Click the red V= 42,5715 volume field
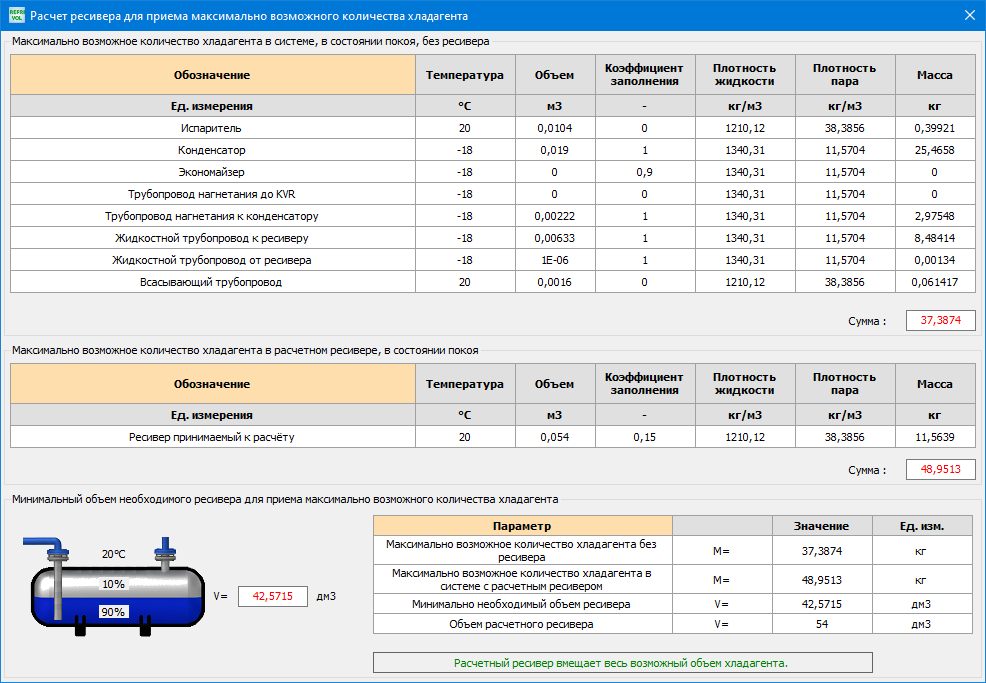The height and width of the screenshot is (683, 986). pyautogui.click(x=272, y=596)
